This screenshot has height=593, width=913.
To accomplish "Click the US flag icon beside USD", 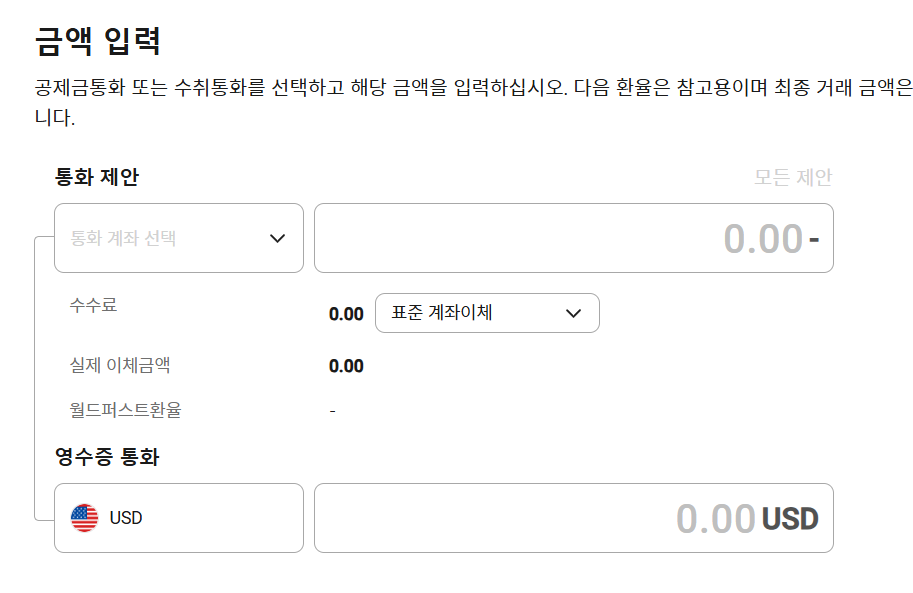I will coord(84,518).
